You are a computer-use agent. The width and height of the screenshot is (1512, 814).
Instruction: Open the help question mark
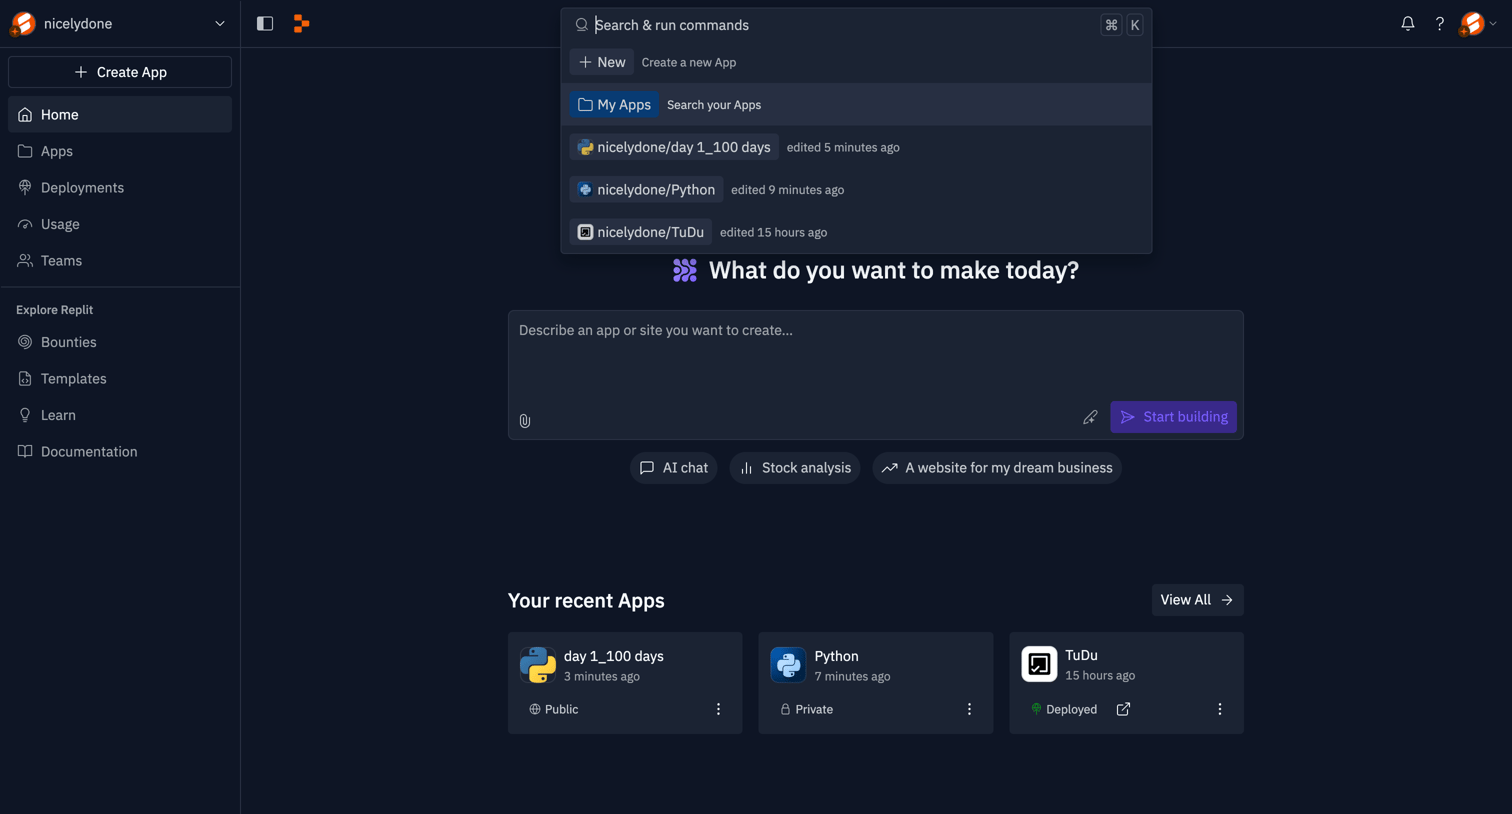(1440, 24)
